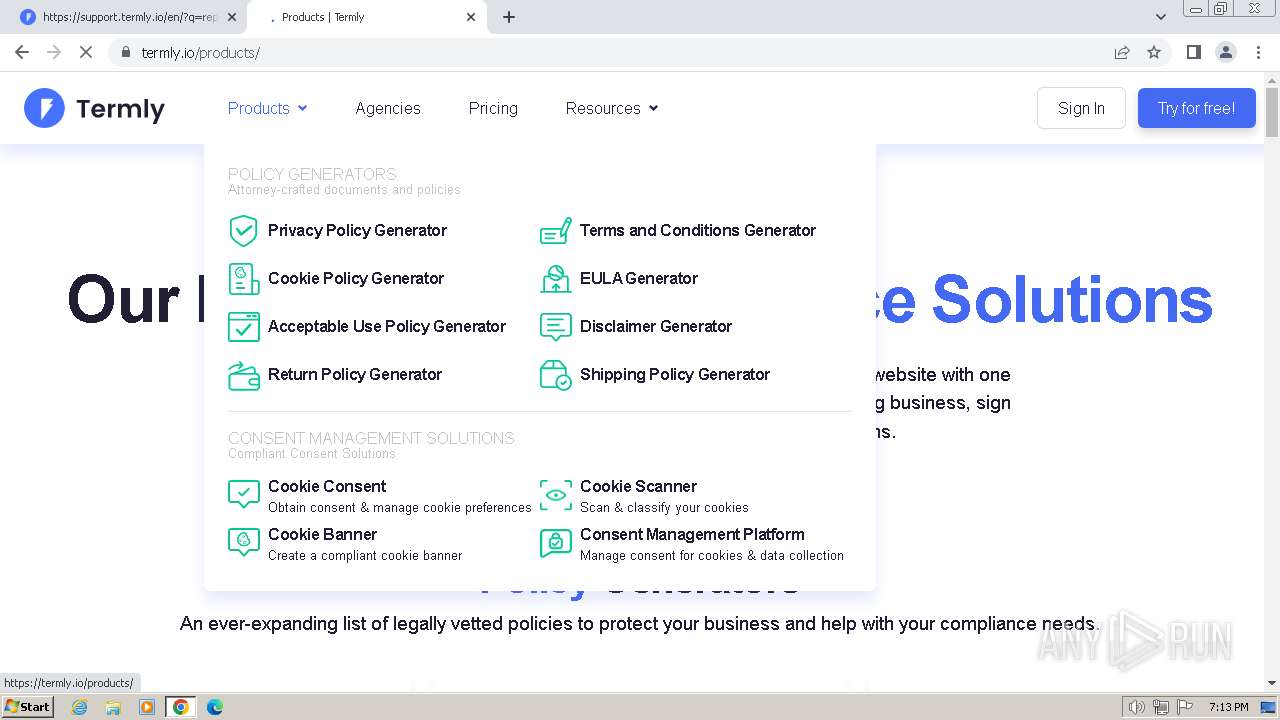Click the Return Policy Generator wallet icon
The image size is (1280, 720).
pyautogui.click(x=244, y=375)
